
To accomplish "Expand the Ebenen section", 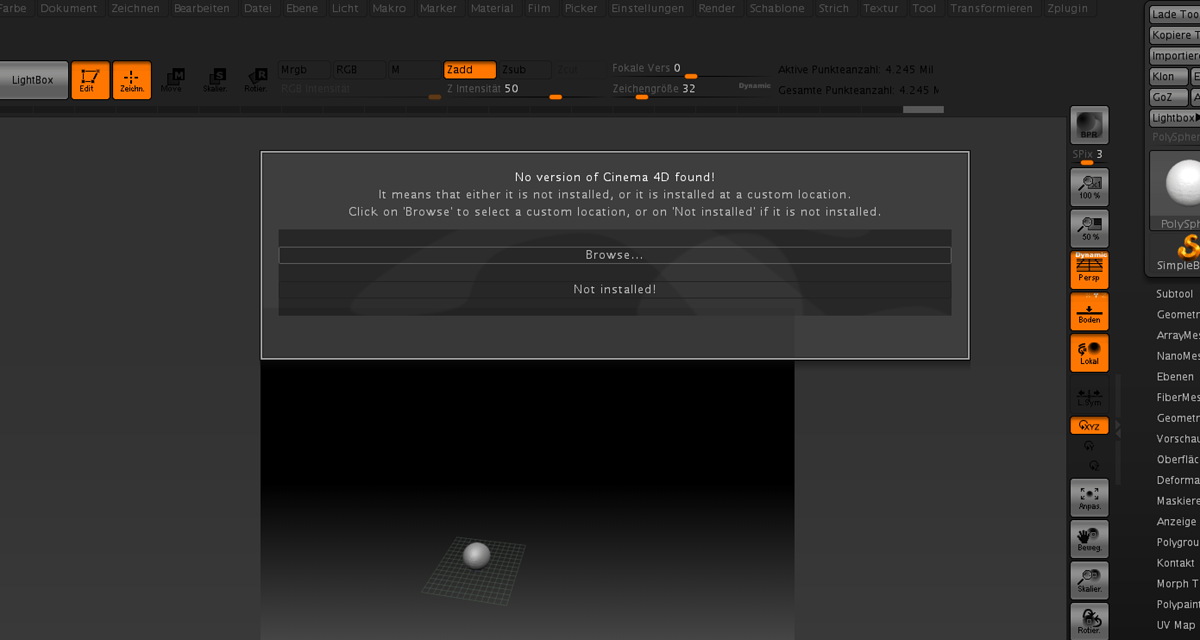I will click(1175, 377).
